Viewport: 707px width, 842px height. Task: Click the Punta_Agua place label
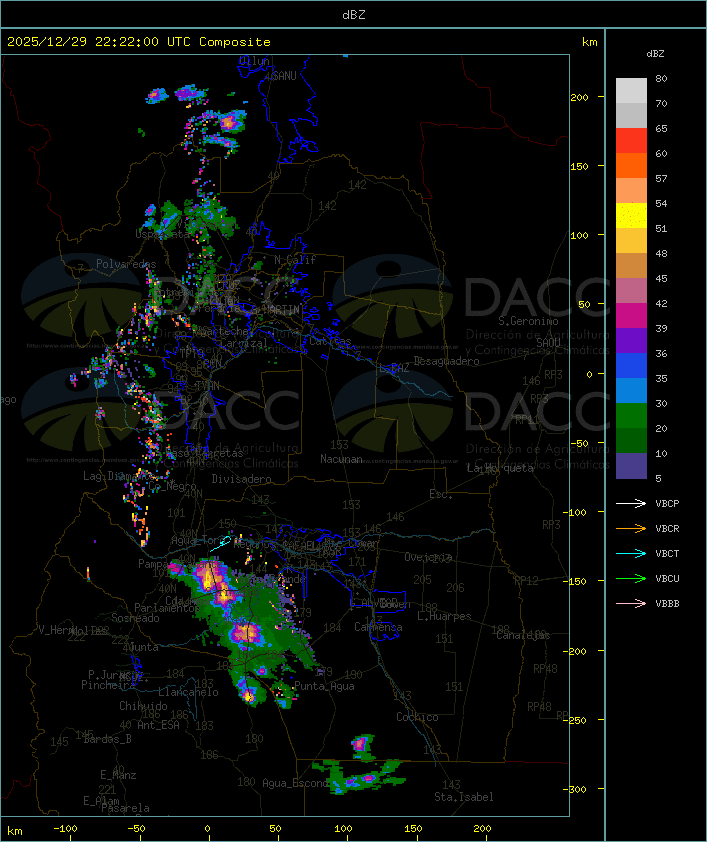coord(324,686)
